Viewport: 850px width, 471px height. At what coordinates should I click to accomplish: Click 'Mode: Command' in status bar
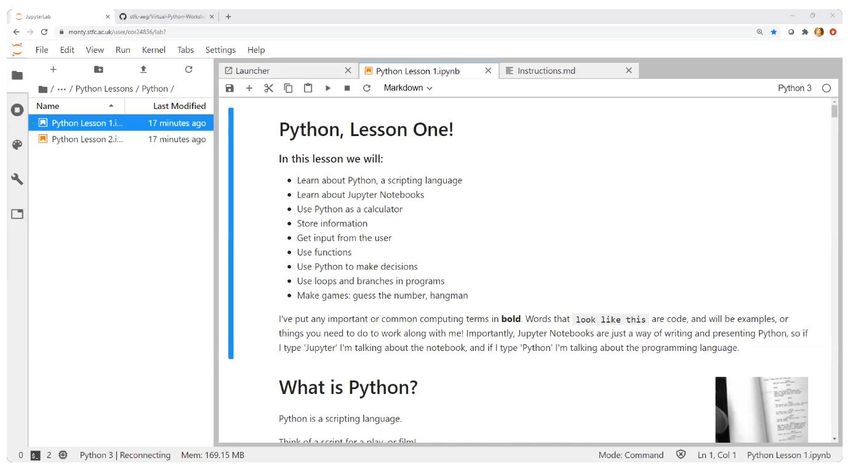(631, 455)
